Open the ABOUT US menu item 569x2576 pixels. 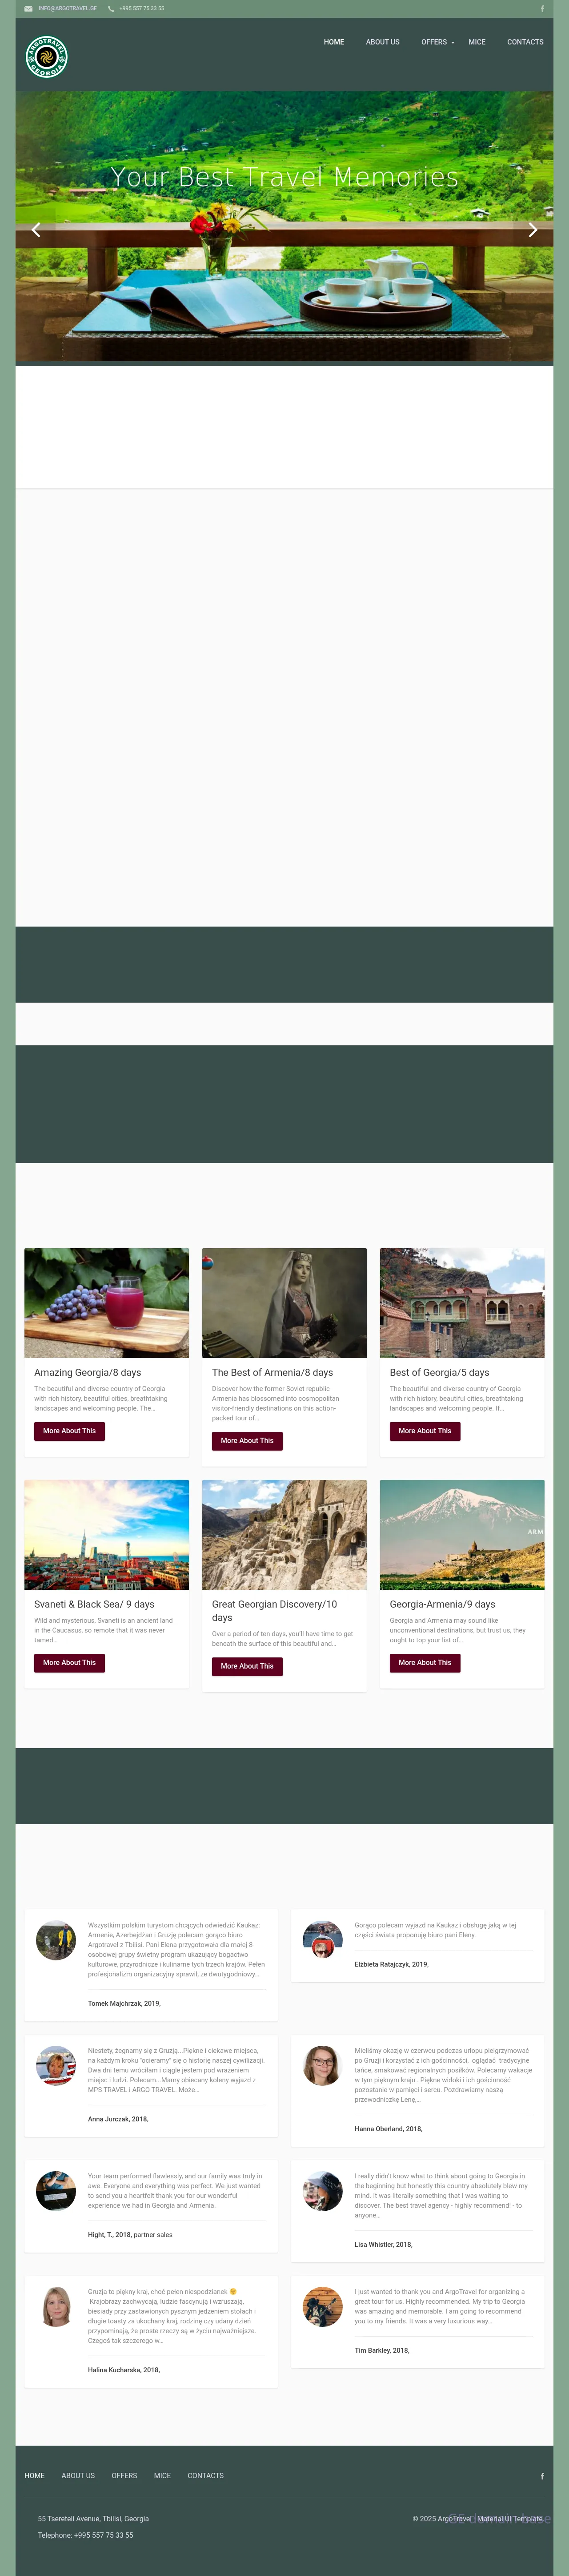382,42
